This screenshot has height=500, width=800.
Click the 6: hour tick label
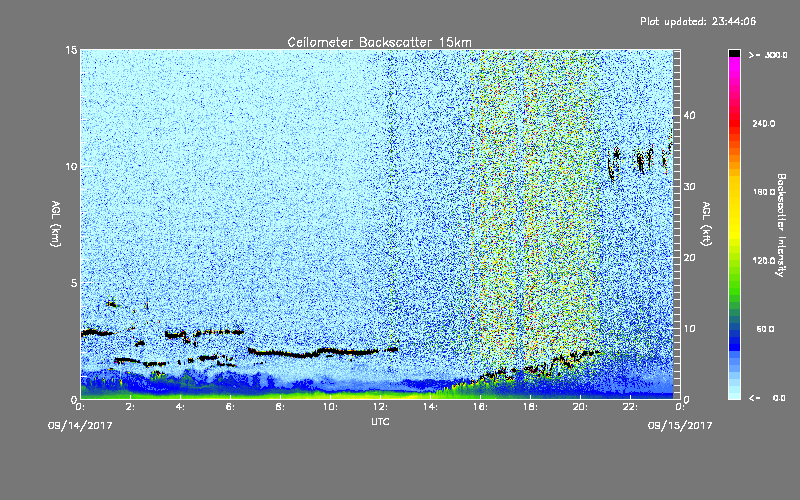pyautogui.click(x=230, y=407)
